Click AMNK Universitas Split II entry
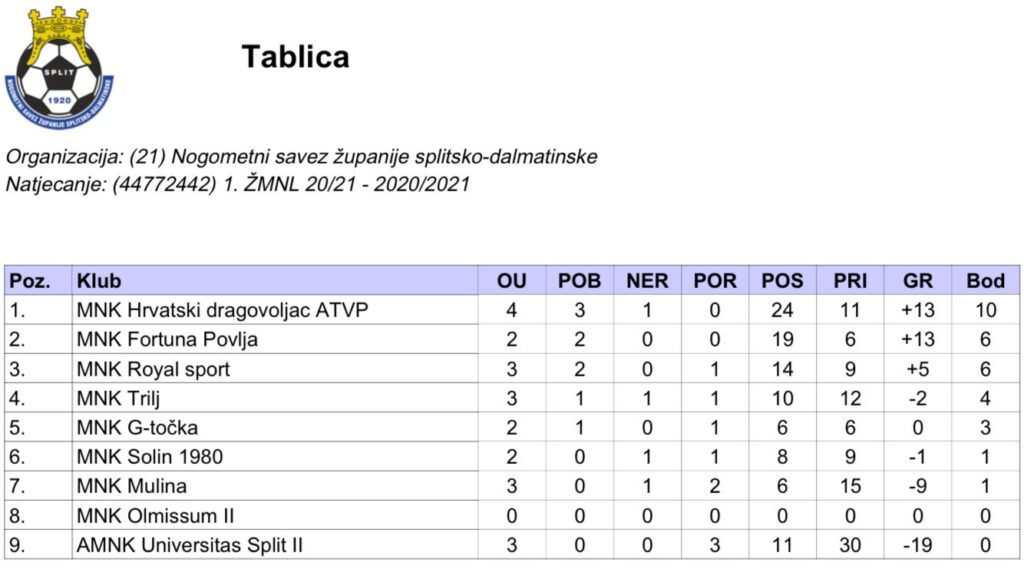The image size is (1024, 576). point(190,546)
